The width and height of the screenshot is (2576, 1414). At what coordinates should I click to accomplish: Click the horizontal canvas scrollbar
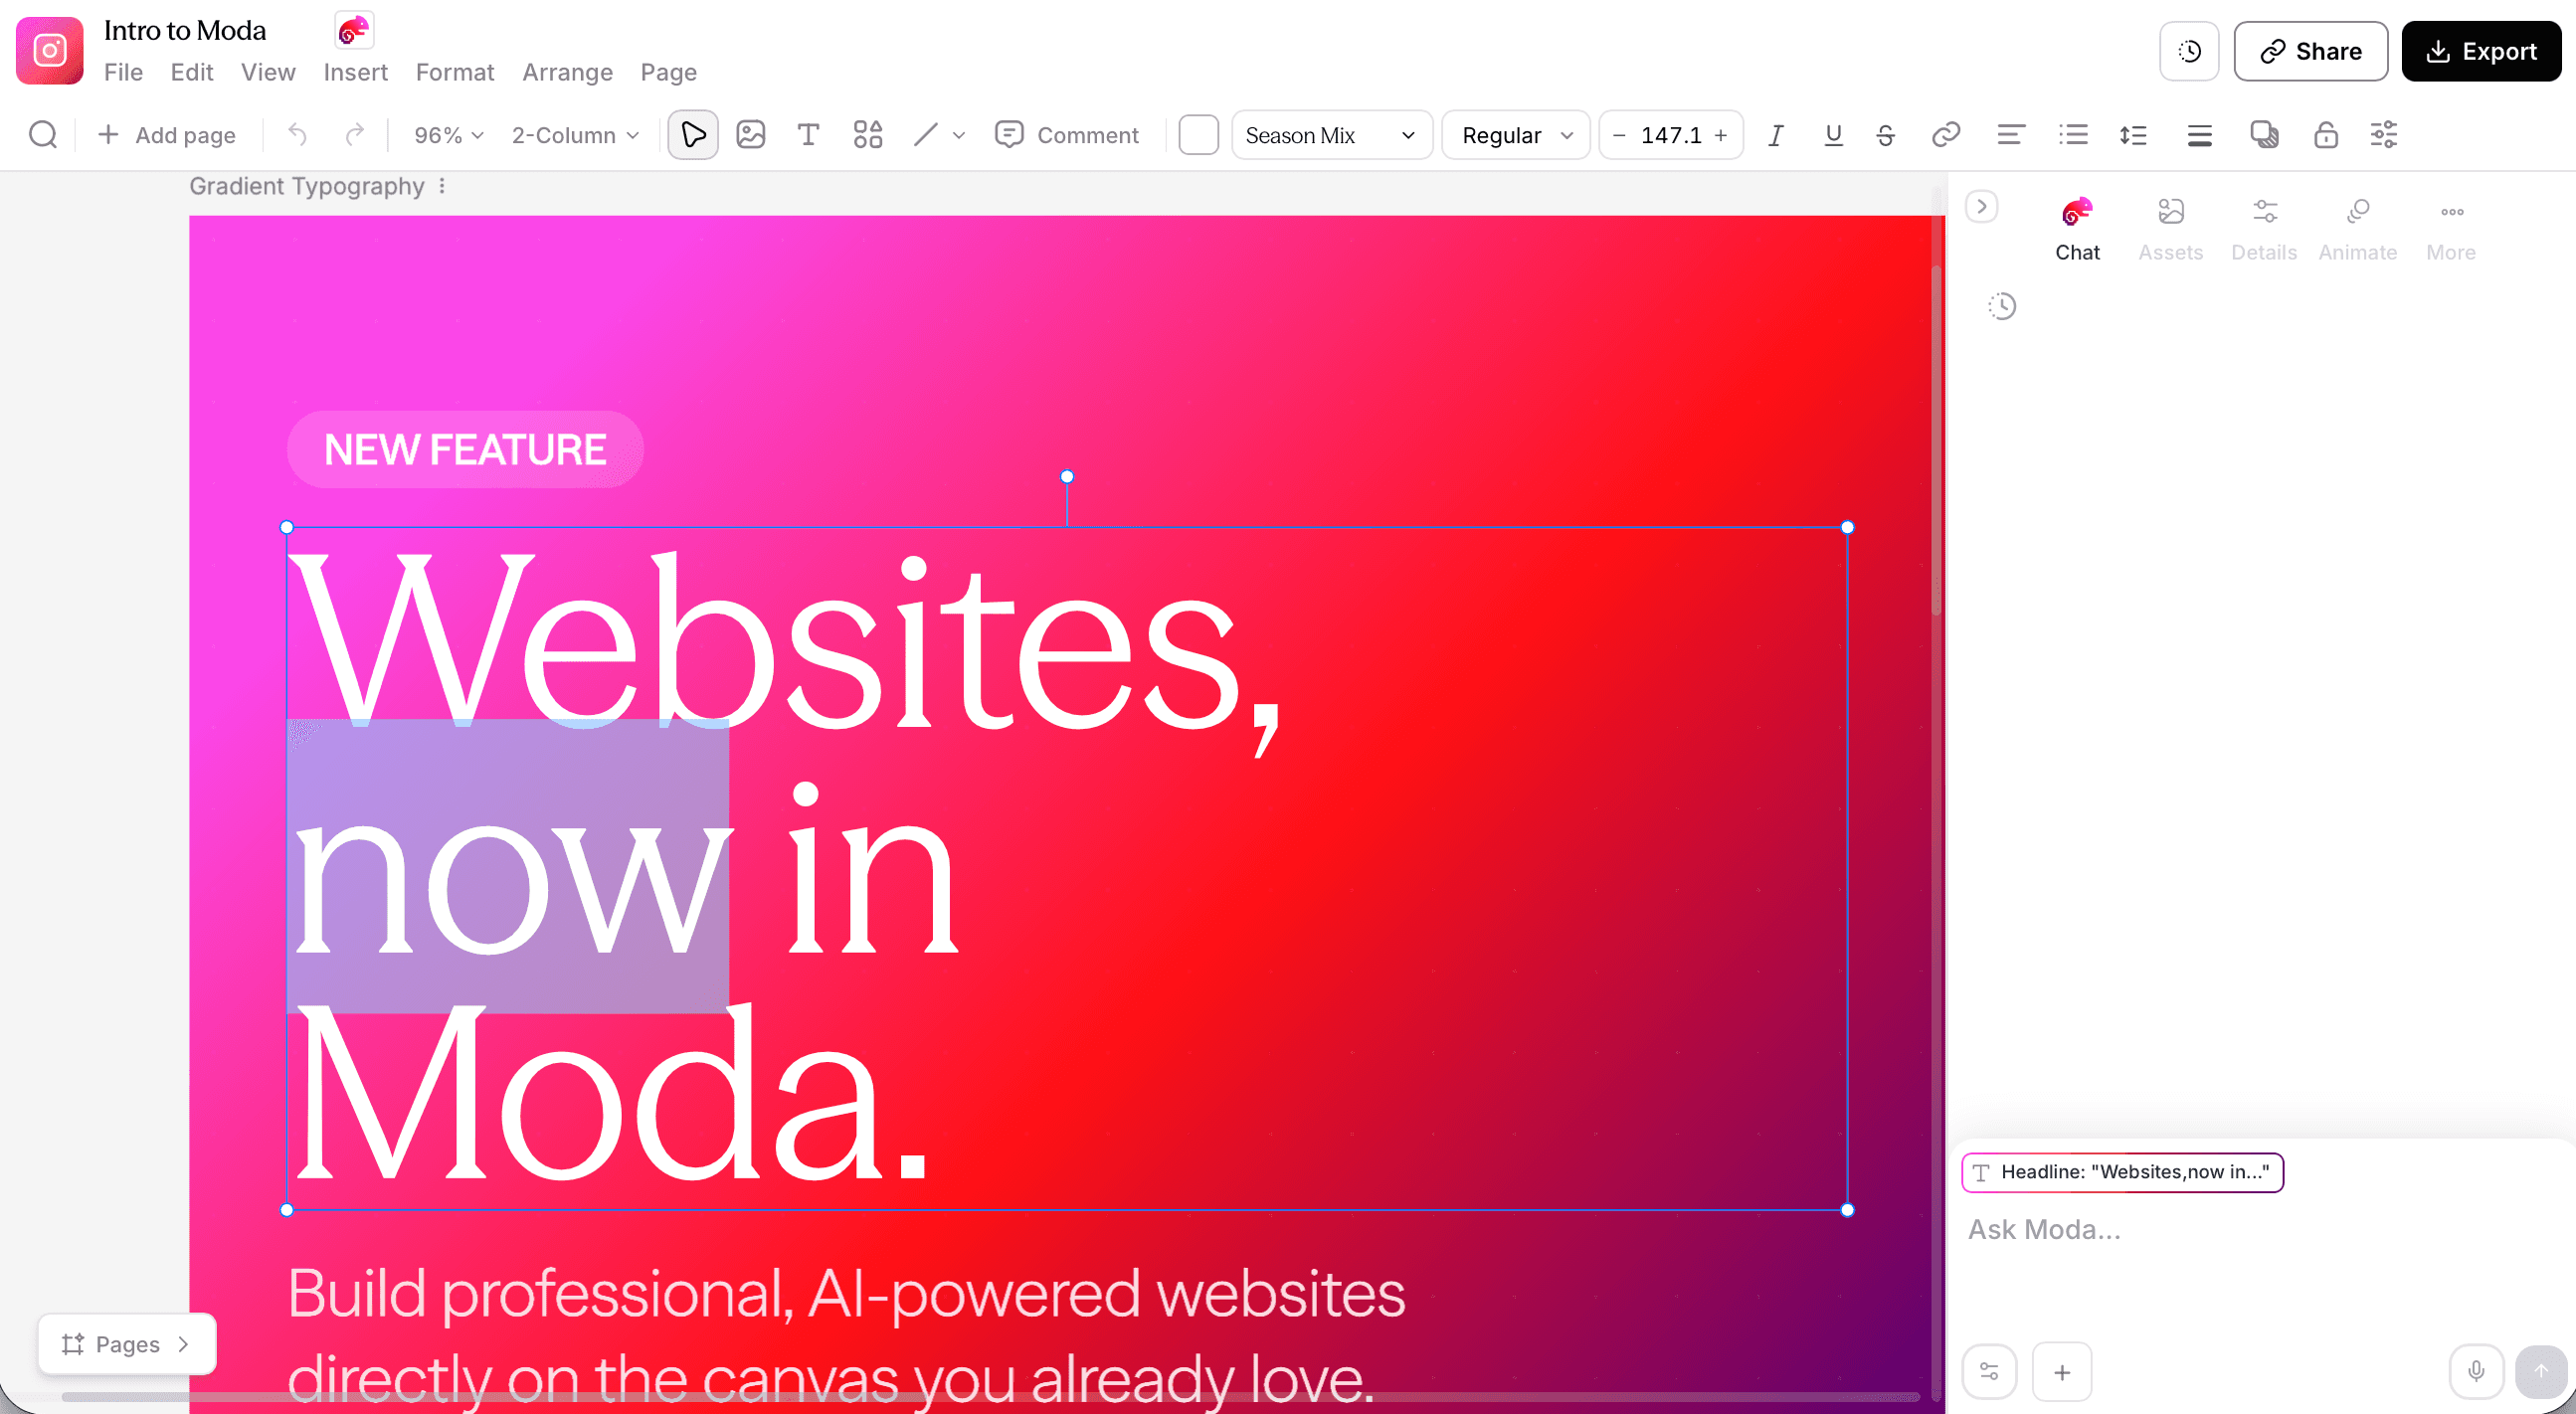990,1396
